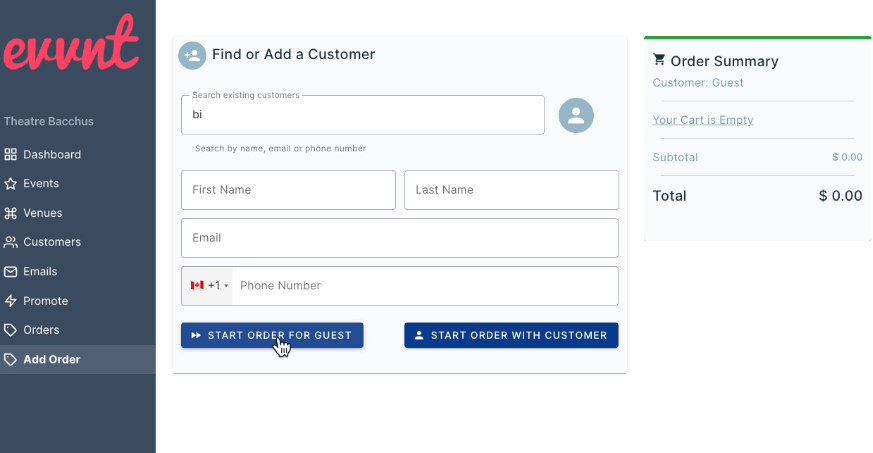Click the Venues command icon
This screenshot has width=873, height=453.
click(x=11, y=213)
